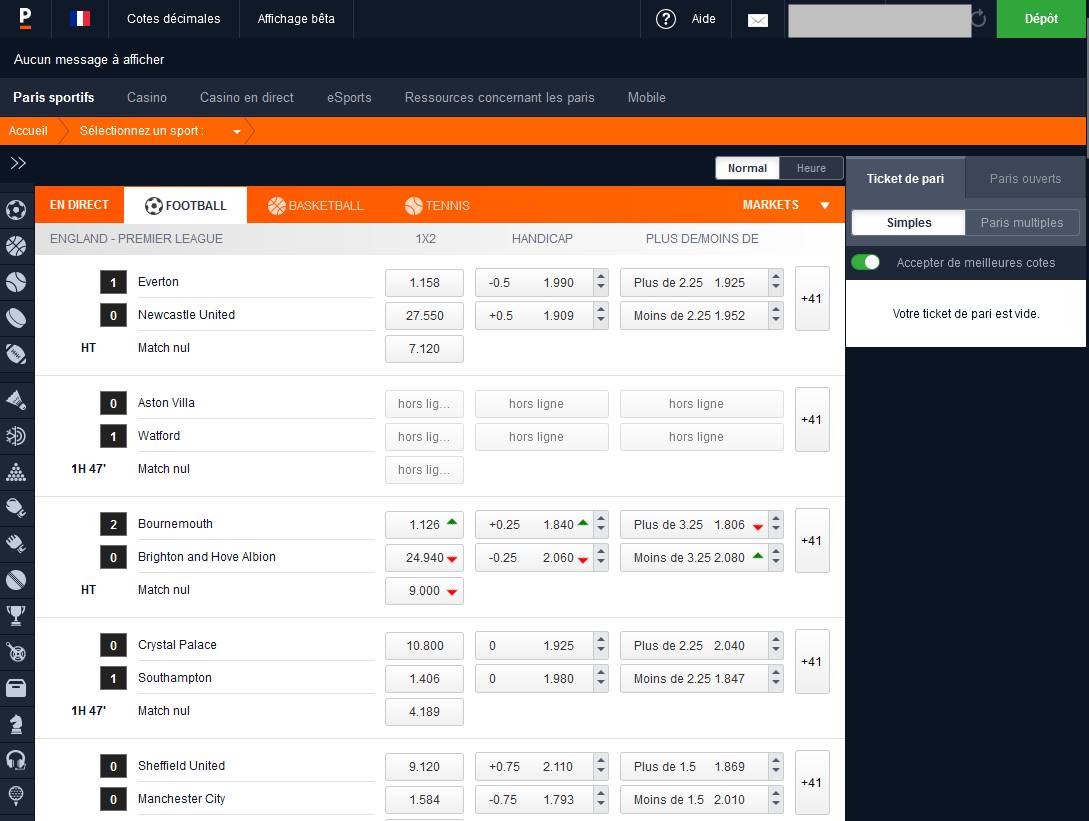Open the football icon in the left sidebar
1089x821 pixels.
[16, 209]
